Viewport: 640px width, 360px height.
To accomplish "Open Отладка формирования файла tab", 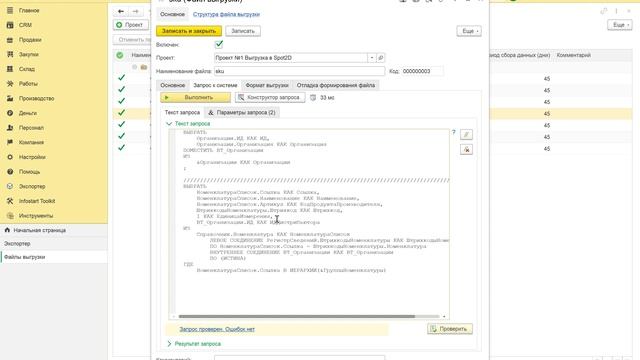I will (336, 85).
